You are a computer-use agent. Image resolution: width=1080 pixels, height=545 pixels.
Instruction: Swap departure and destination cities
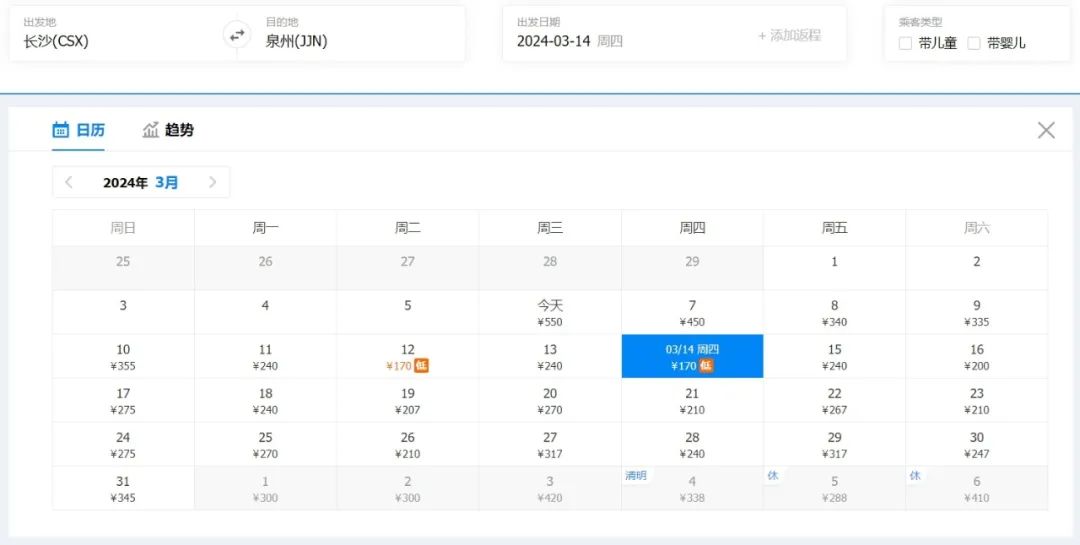click(x=237, y=34)
